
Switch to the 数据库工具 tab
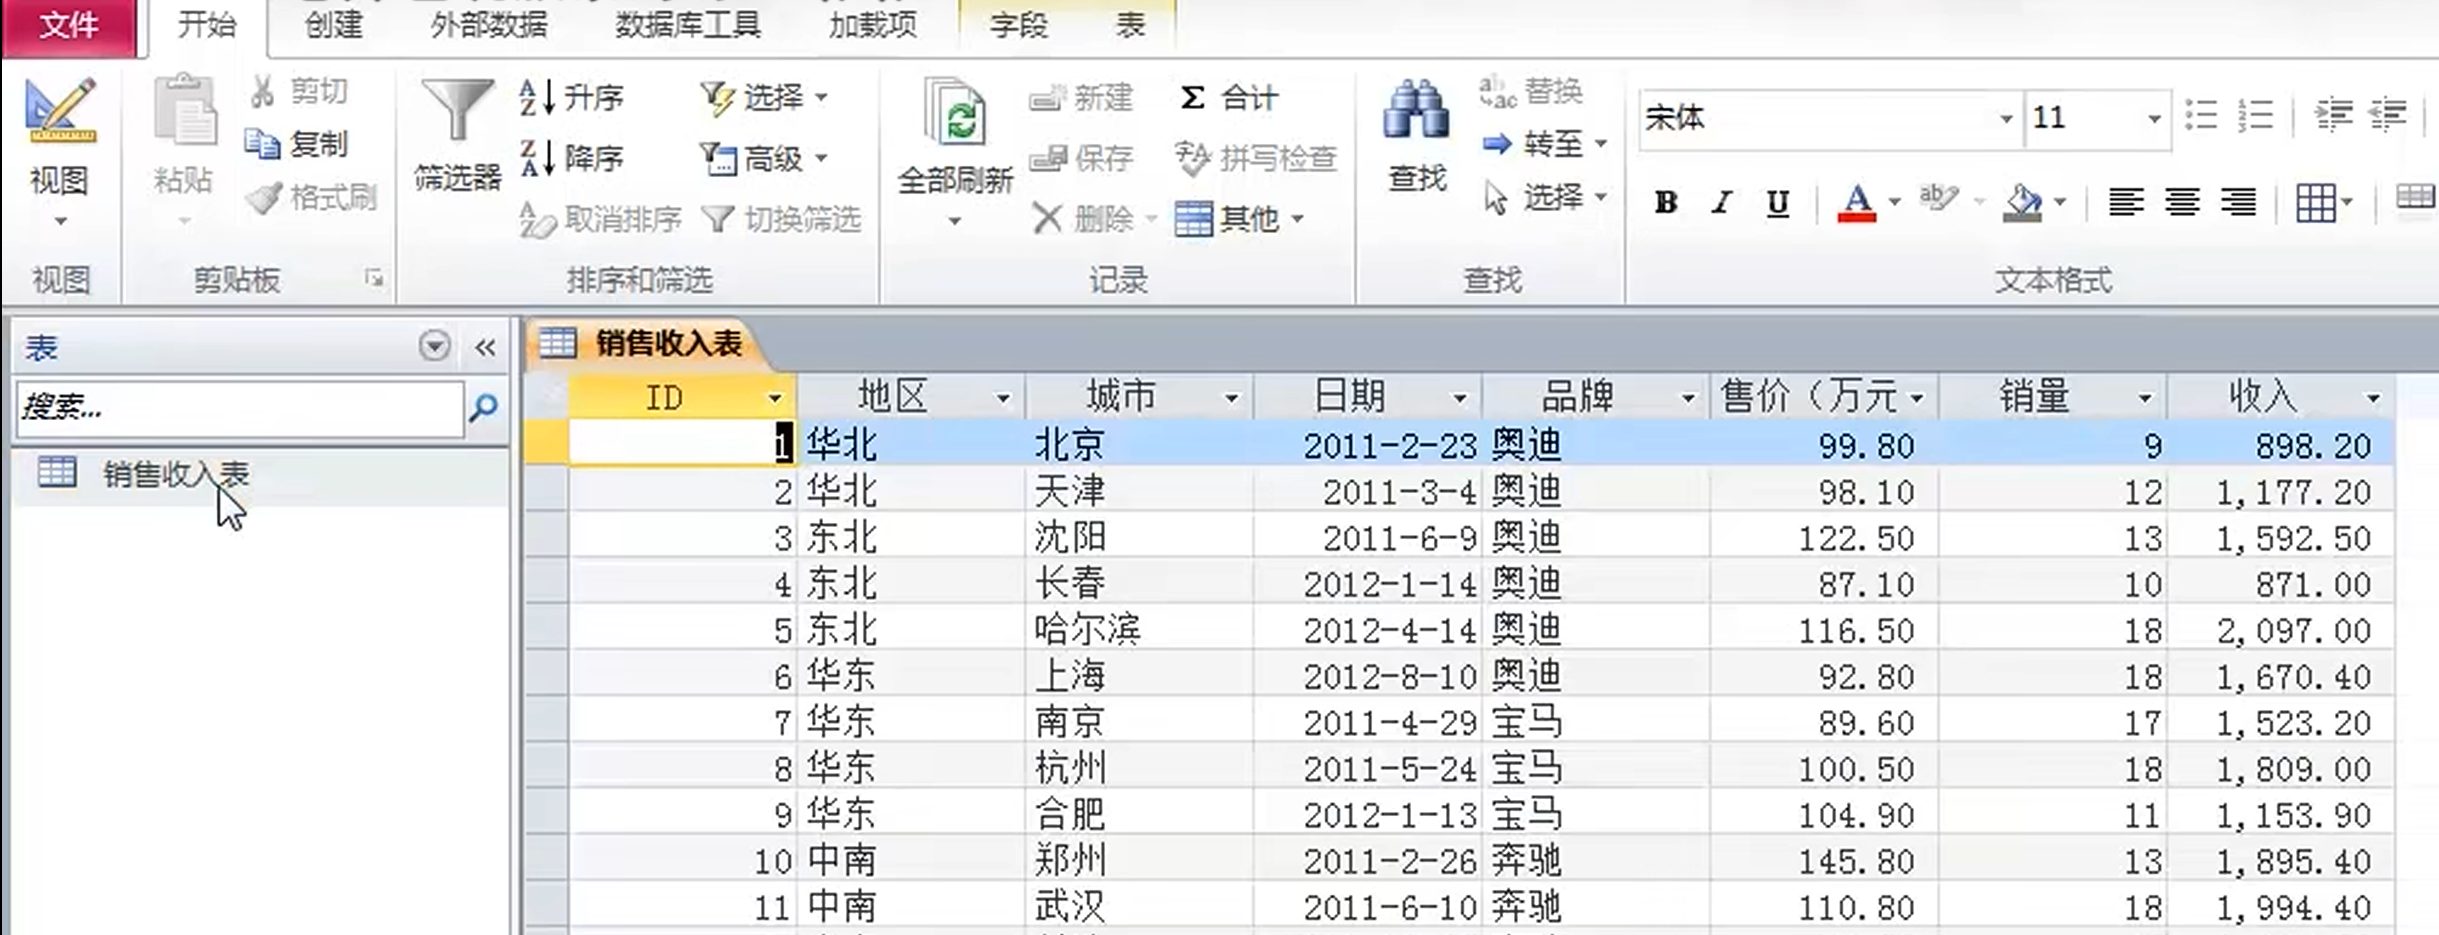click(687, 25)
